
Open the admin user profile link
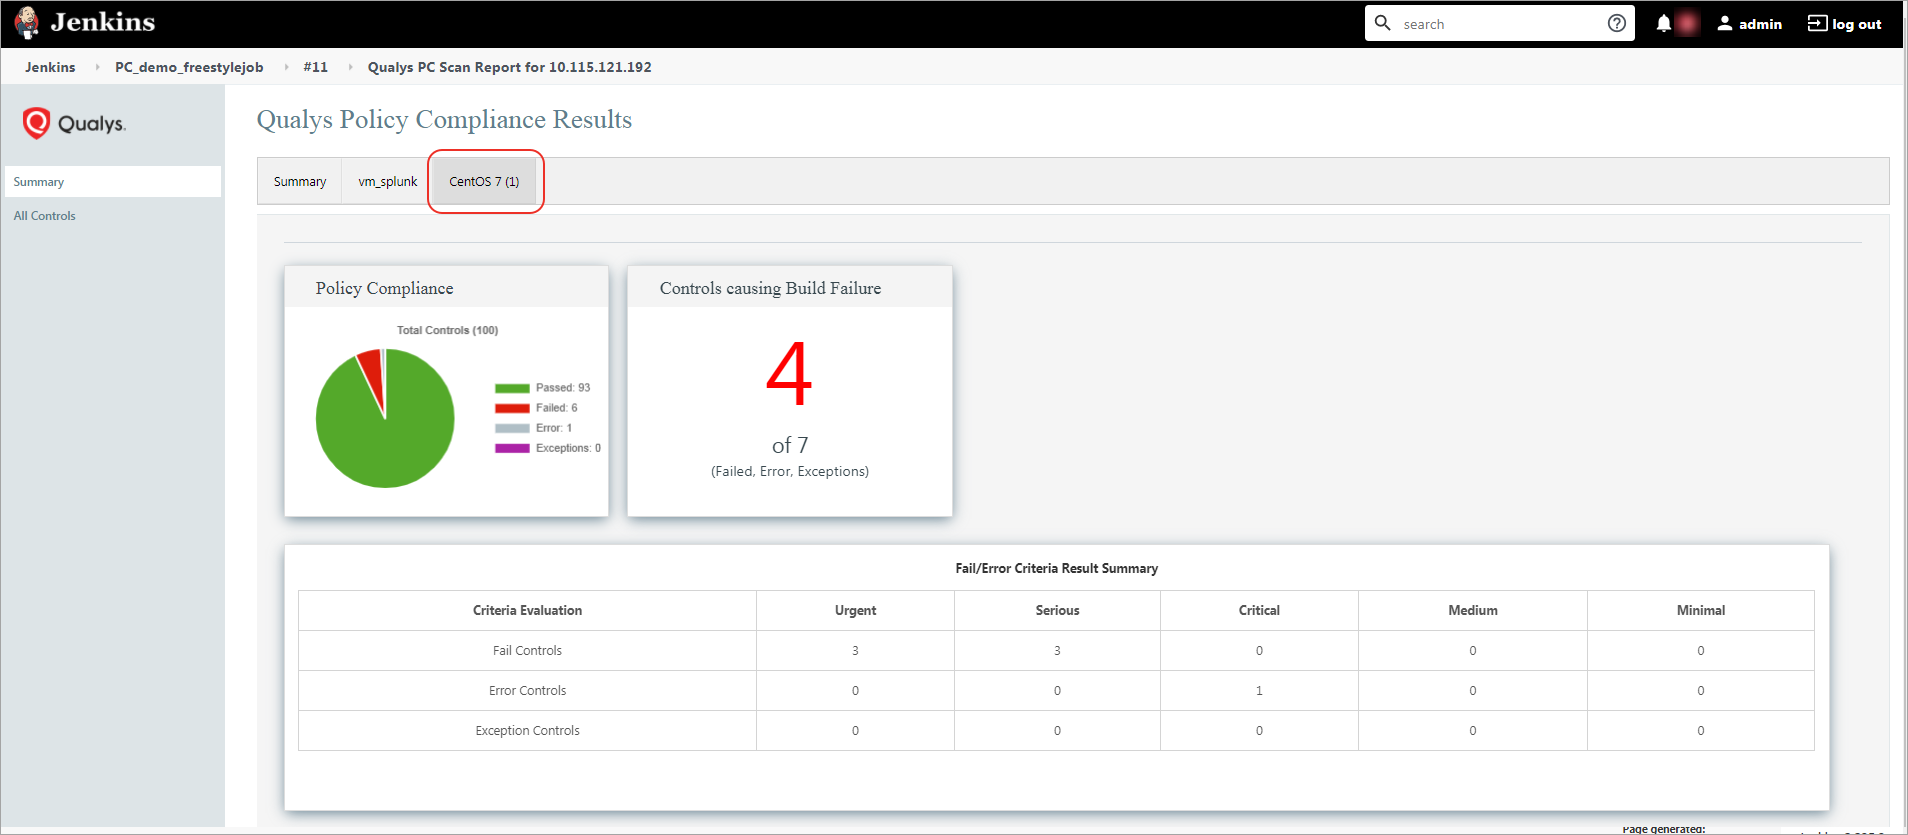pyautogui.click(x=1760, y=24)
